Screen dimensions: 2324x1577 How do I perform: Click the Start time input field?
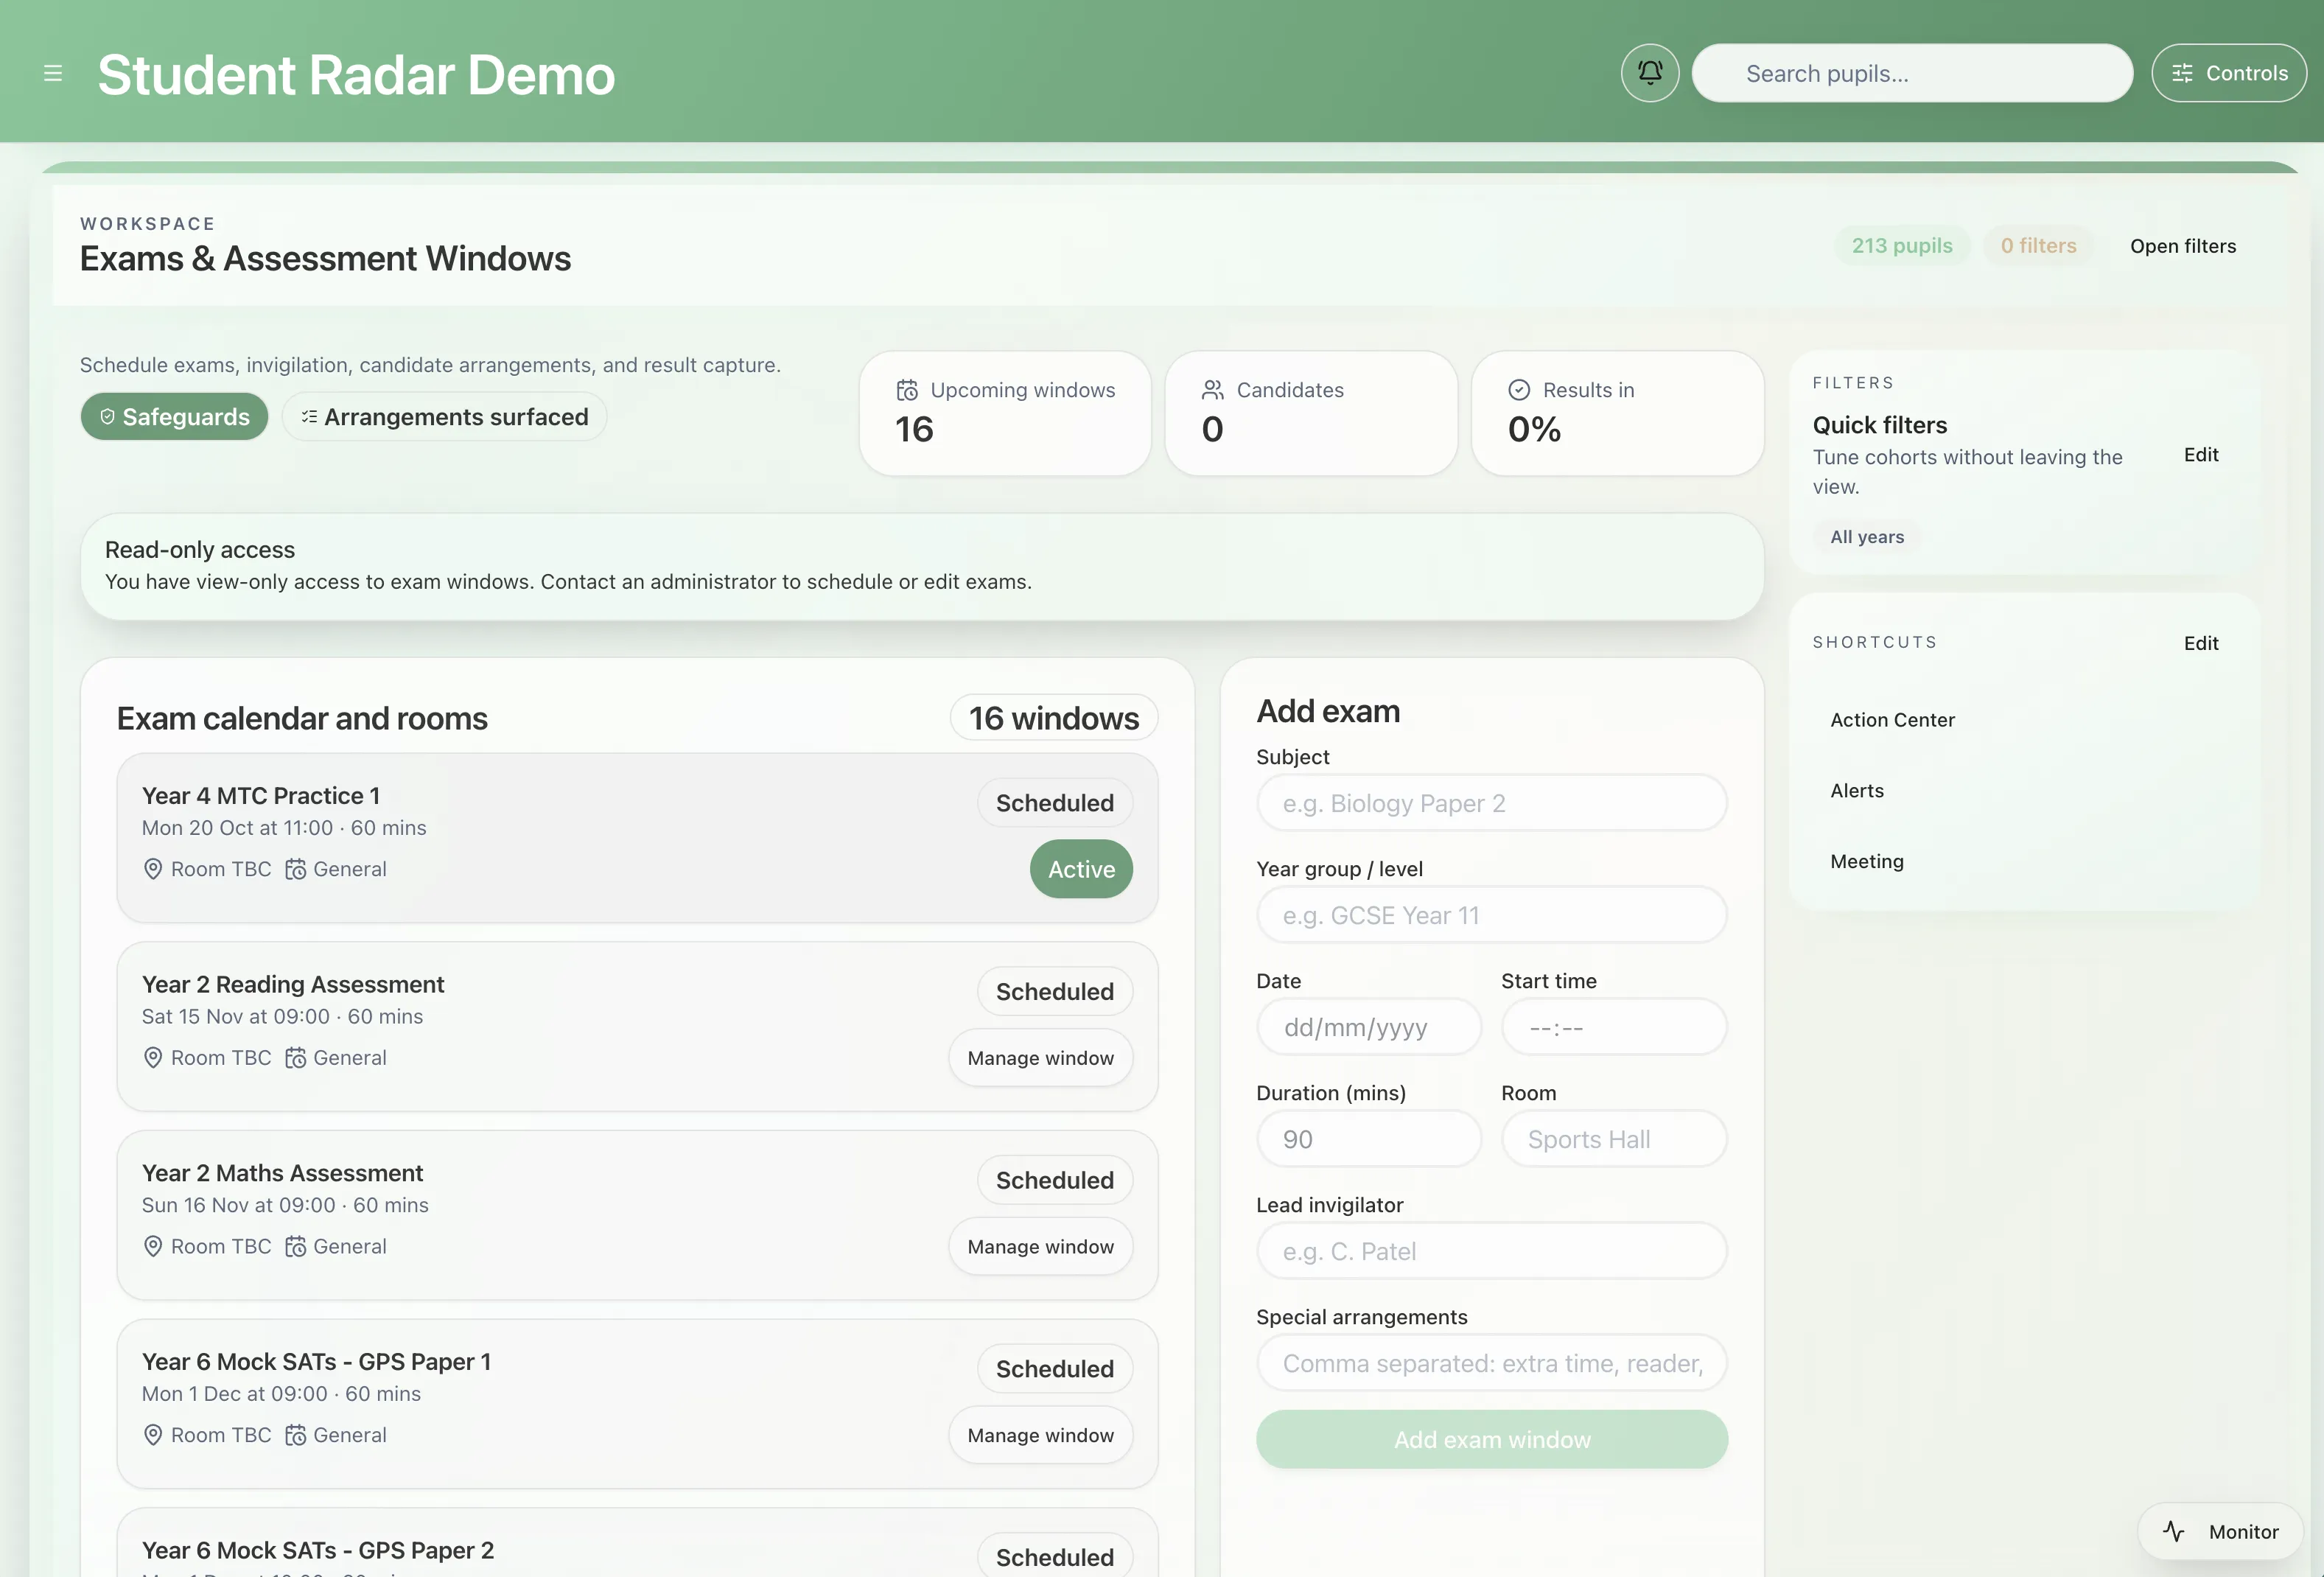point(1612,1027)
